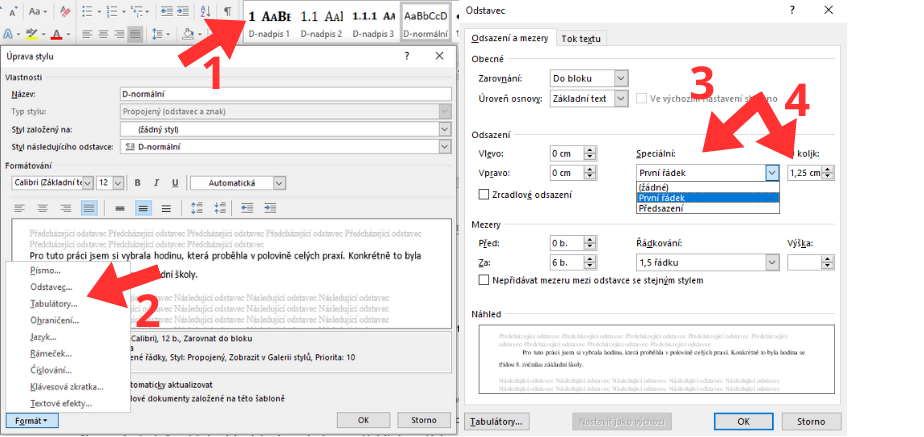
Task: Click increase indent icon in style dialog
Action: tap(270, 208)
